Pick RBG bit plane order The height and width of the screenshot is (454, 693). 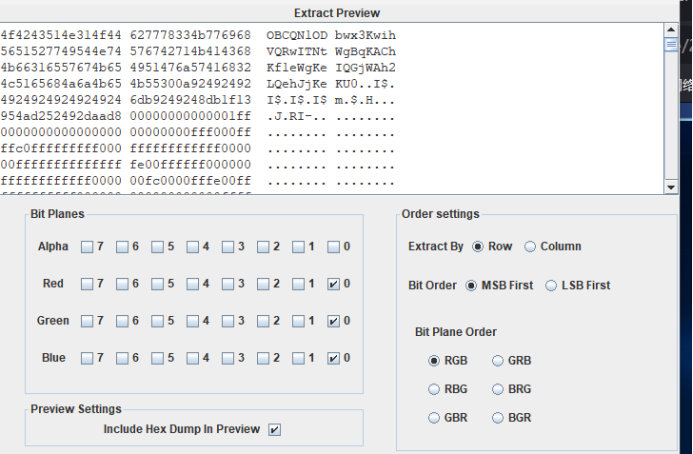click(x=434, y=389)
